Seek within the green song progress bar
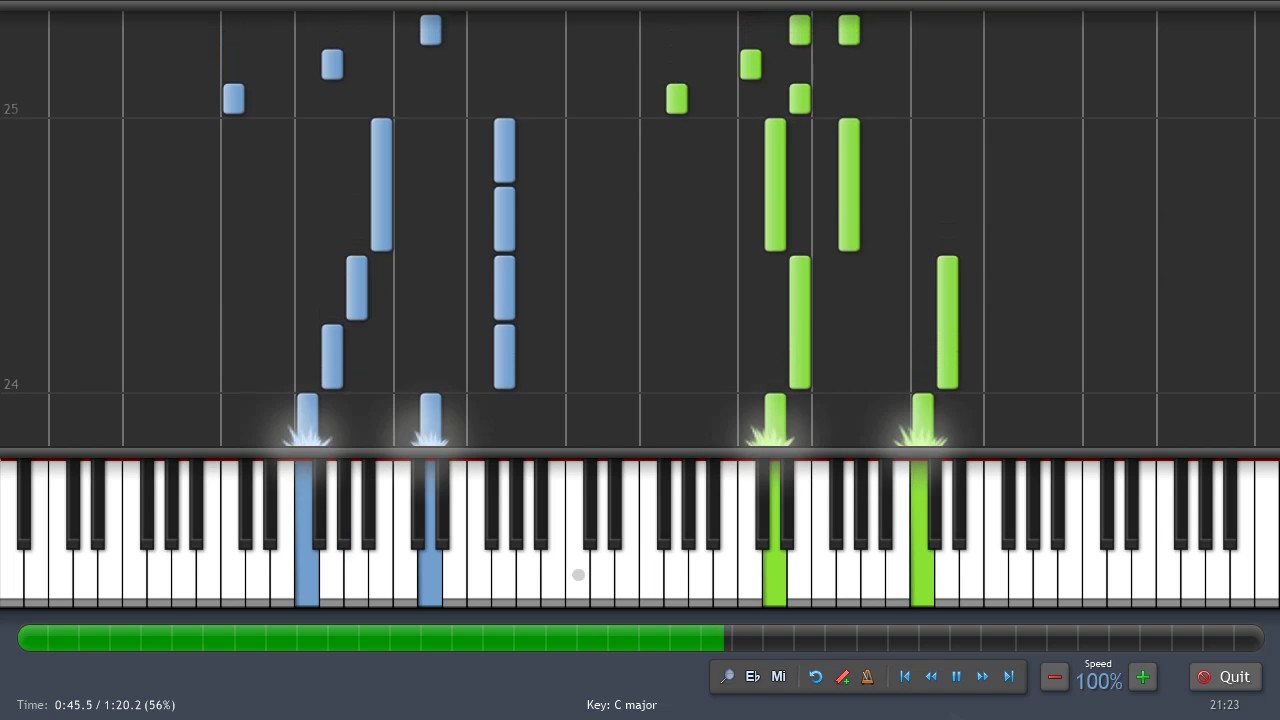 click(640, 637)
